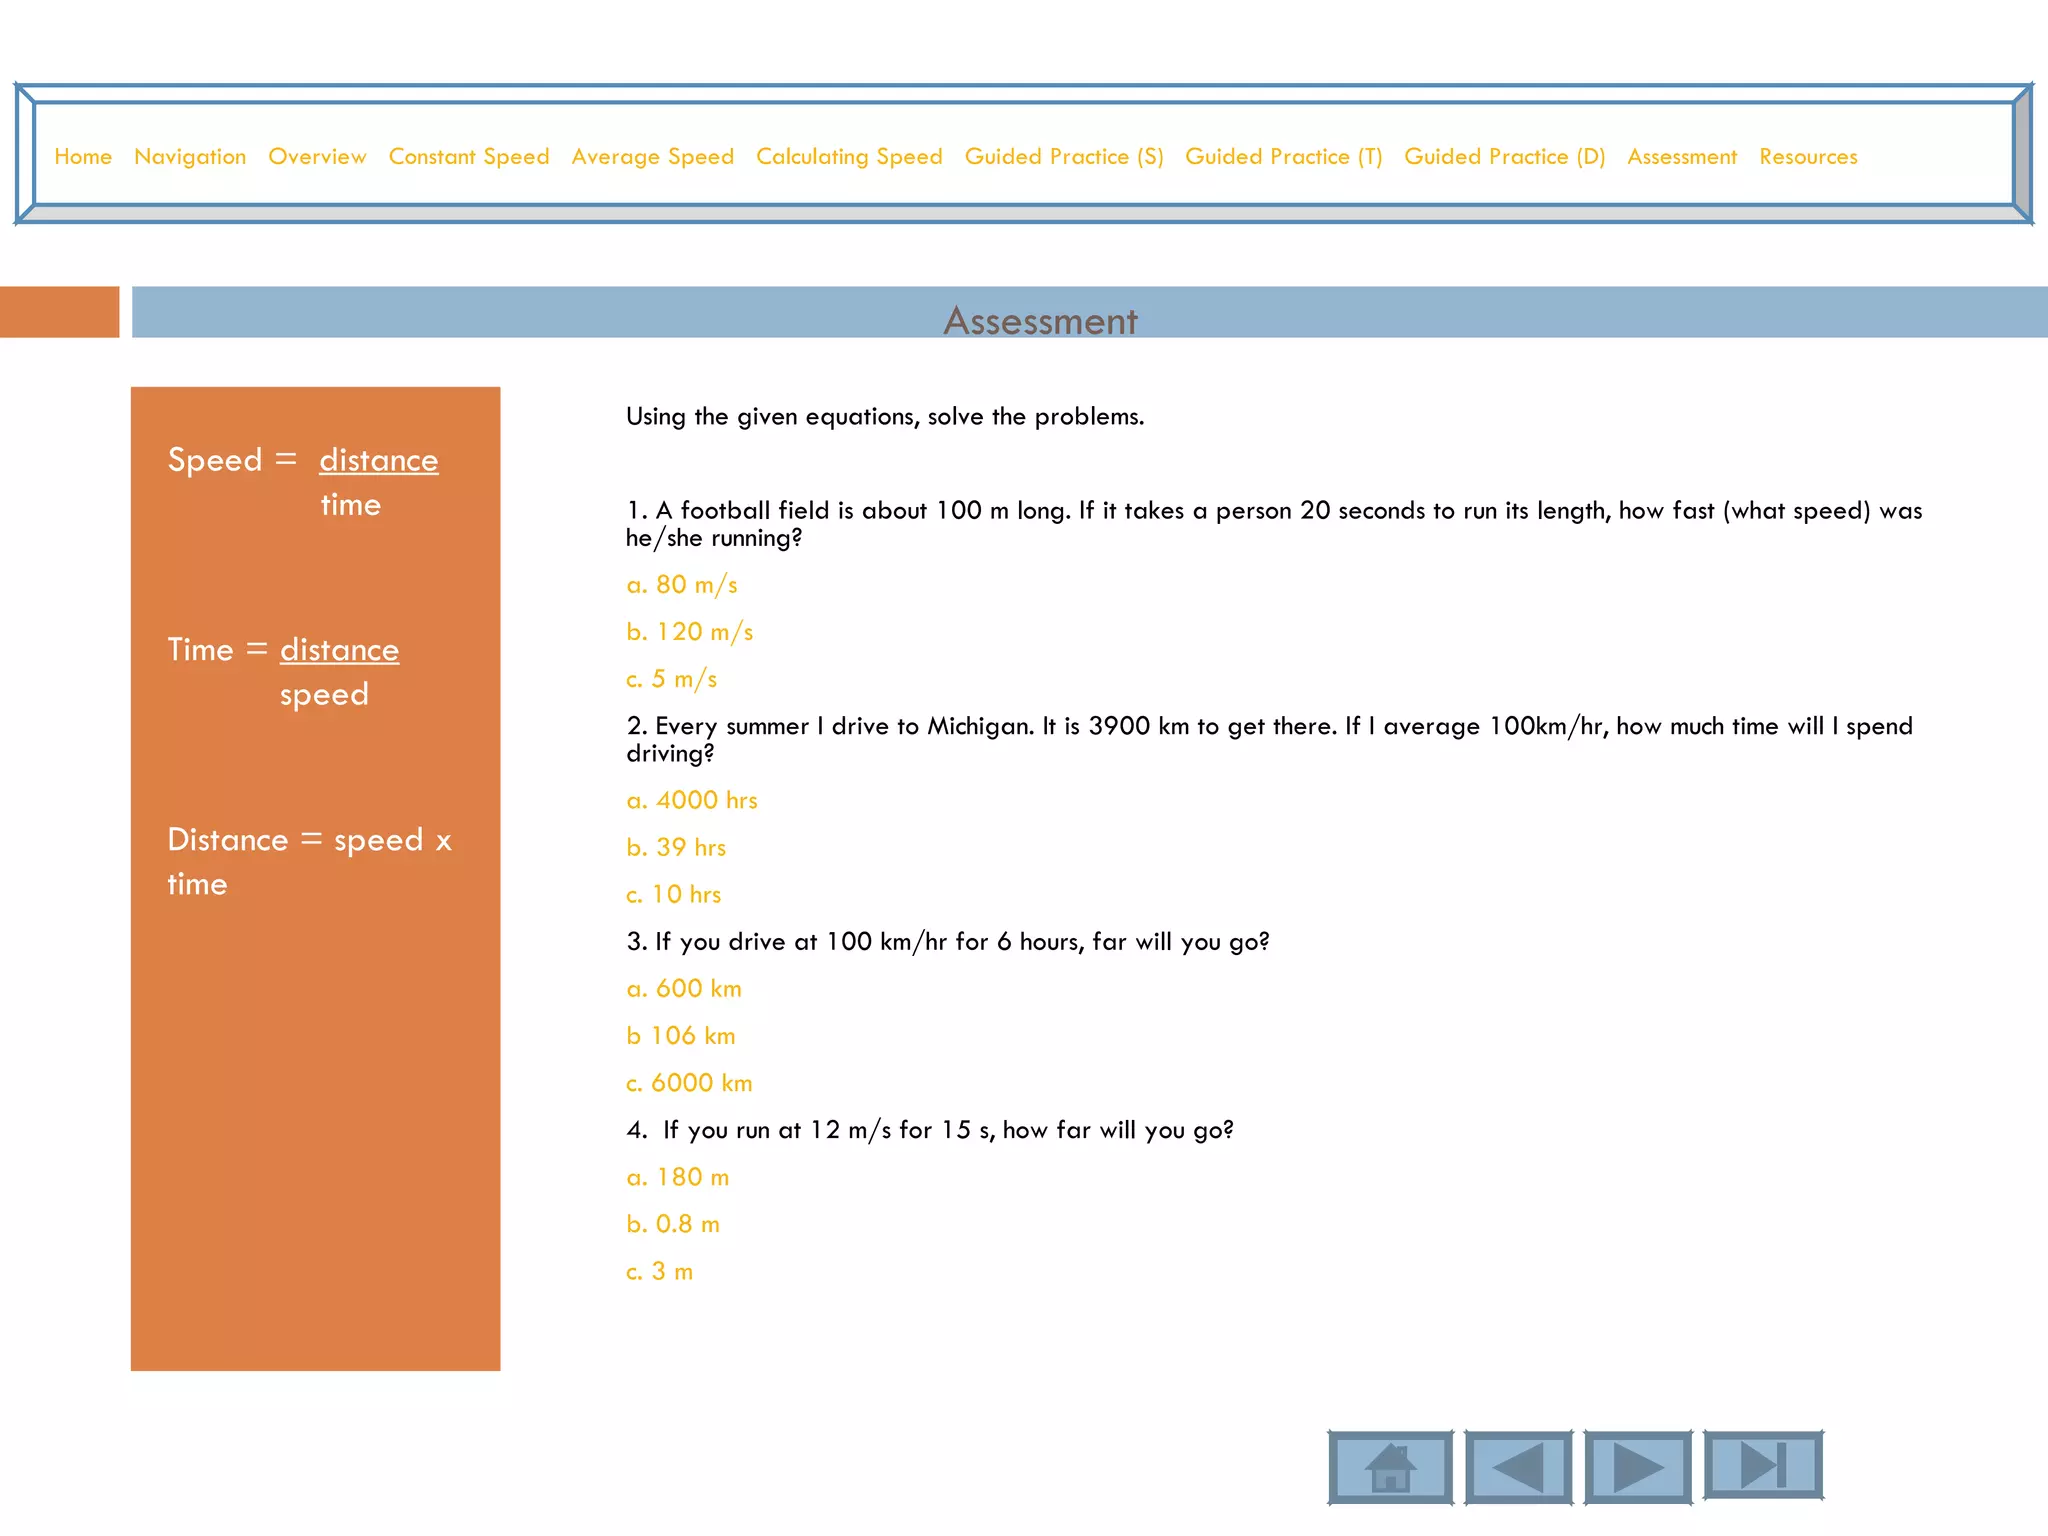Select answer b. 120 m/s

[x=689, y=632]
